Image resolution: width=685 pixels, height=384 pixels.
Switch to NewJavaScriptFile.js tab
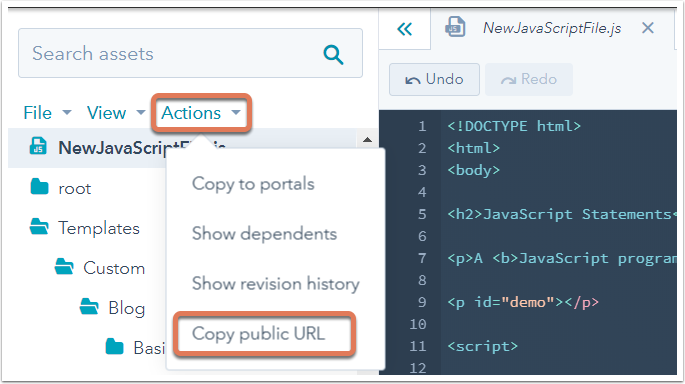pos(552,28)
